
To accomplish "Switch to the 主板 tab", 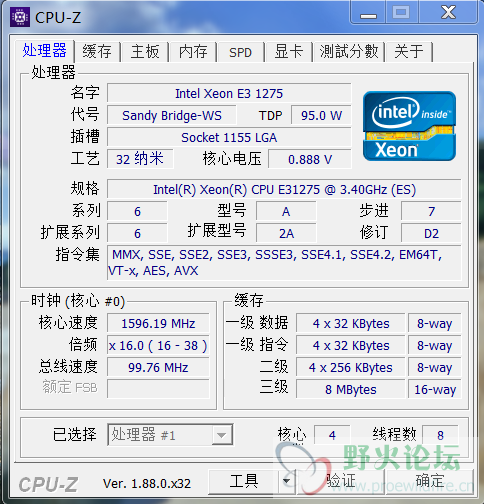I will point(145,52).
